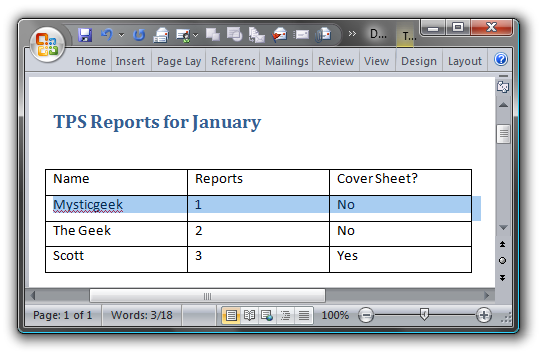The image size is (540, 360).
Task: Open the View ribbon tab
Action: pos(377,61)
